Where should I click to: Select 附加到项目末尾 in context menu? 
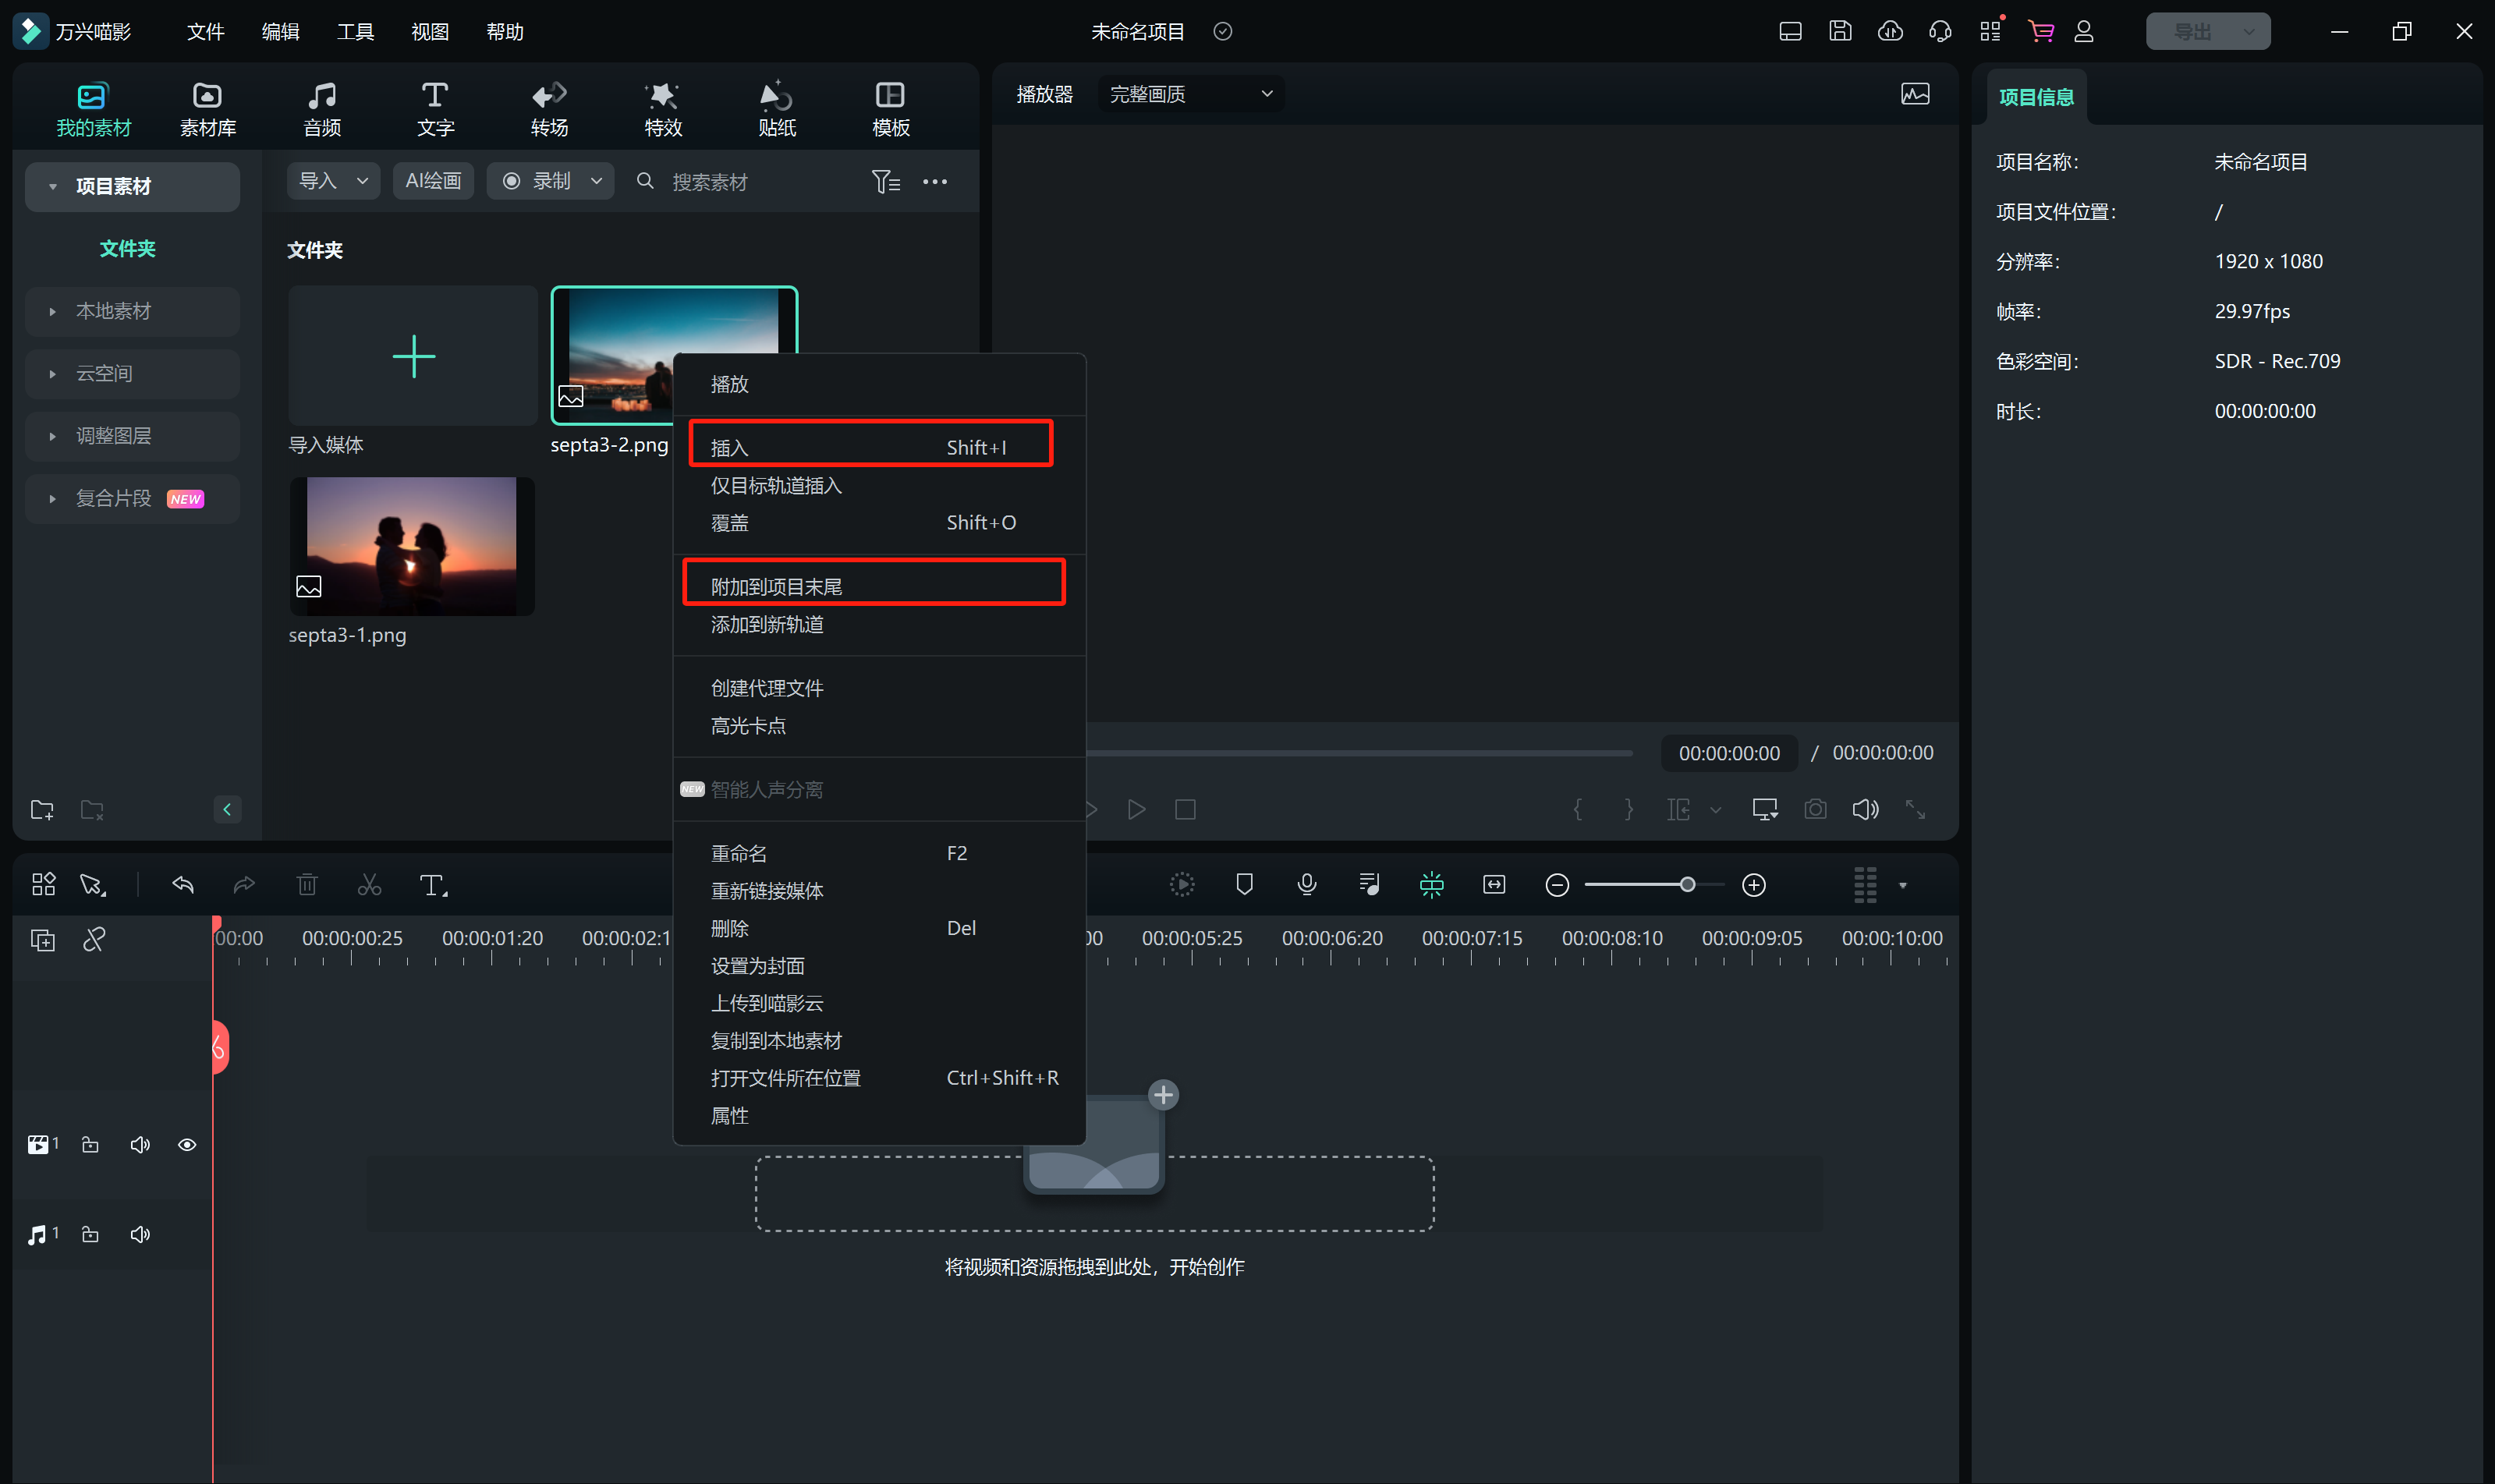[776, 586]
